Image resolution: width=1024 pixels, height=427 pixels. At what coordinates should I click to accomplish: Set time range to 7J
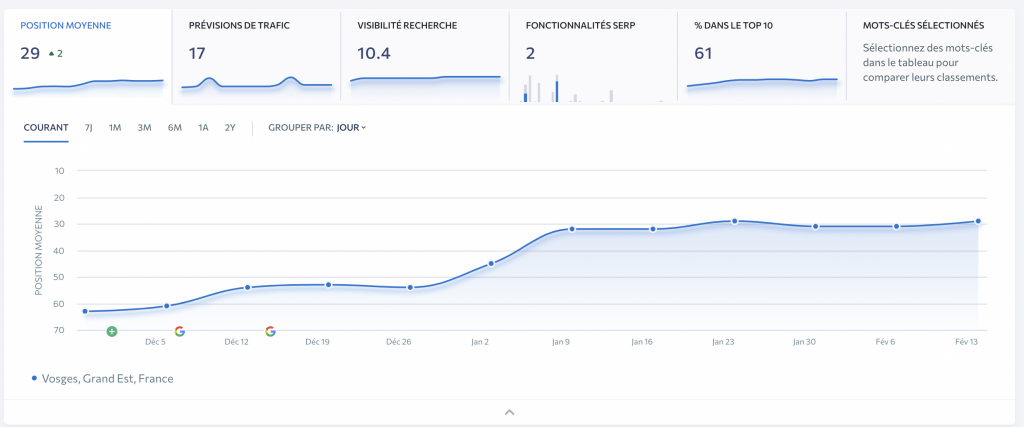tap(89, 128)
